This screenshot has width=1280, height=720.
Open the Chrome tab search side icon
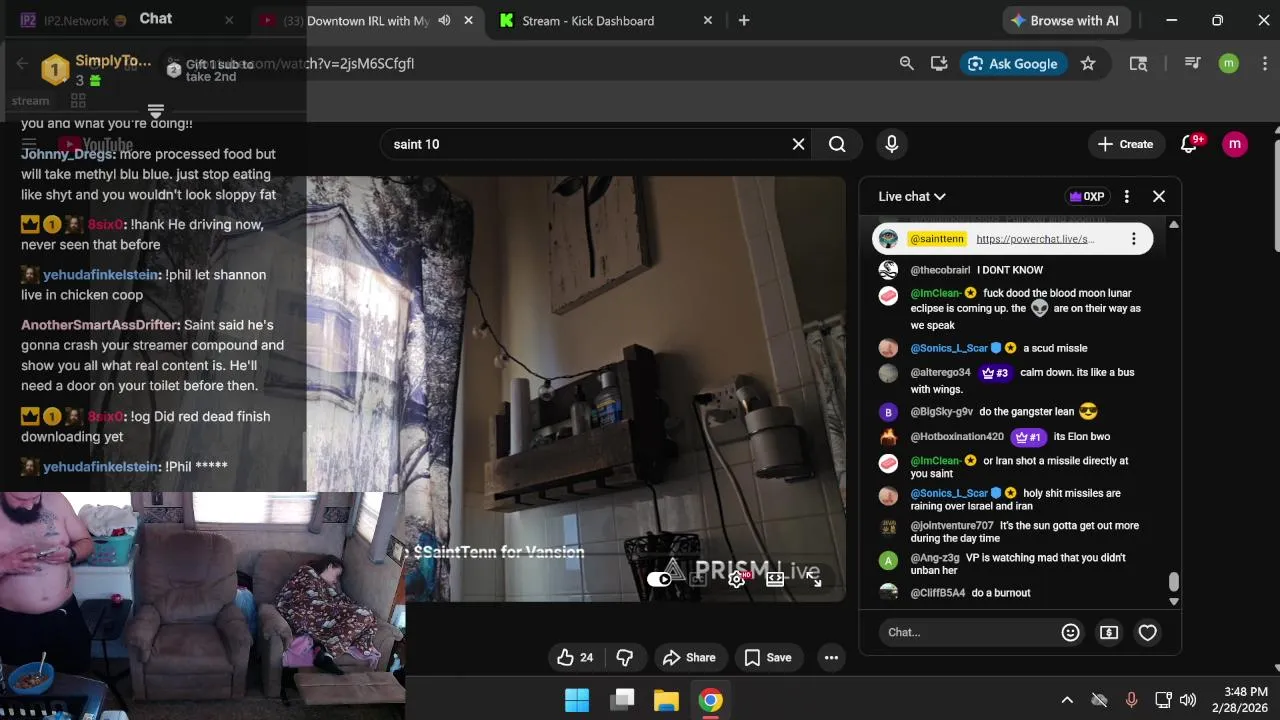(x=1138, y=63)
